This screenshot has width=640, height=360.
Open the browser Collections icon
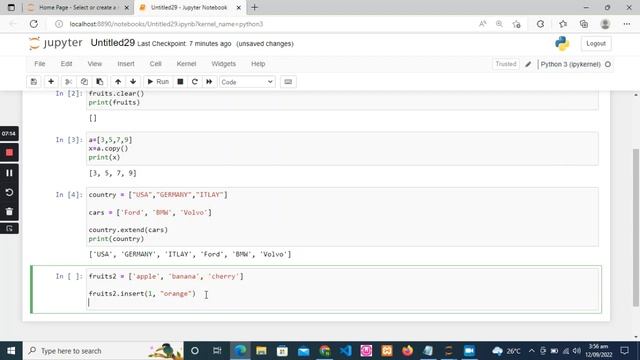(584, 24)
